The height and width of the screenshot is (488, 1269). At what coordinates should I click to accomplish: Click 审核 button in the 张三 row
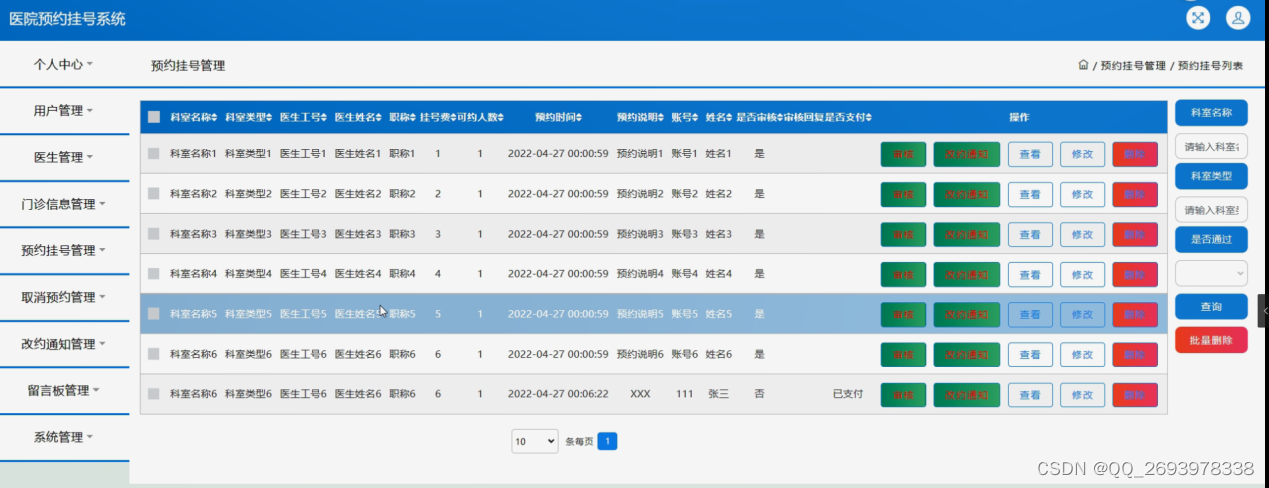tap(903, 395)
